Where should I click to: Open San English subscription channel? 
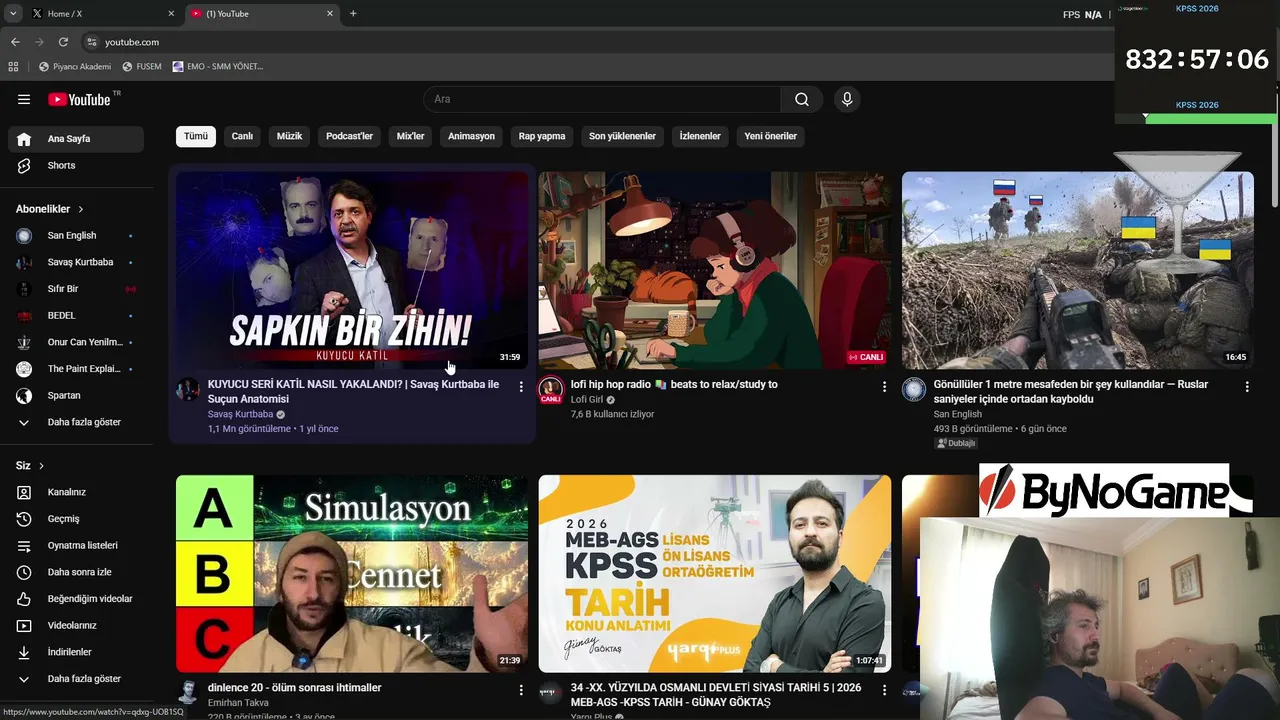(x=76, y=236)
